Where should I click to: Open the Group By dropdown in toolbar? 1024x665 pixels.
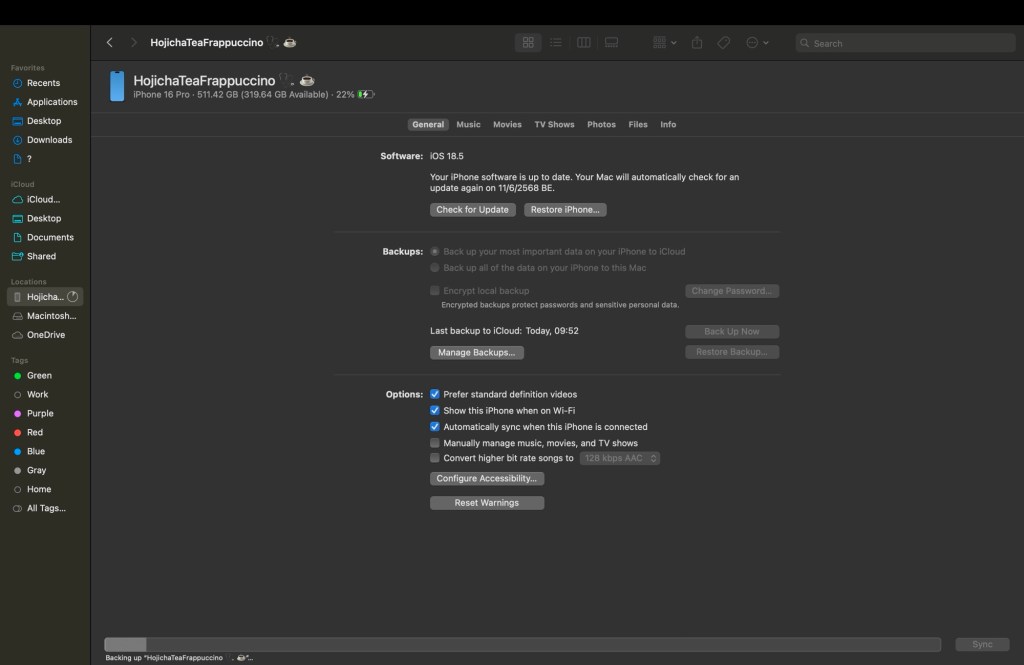click(664, 43)
